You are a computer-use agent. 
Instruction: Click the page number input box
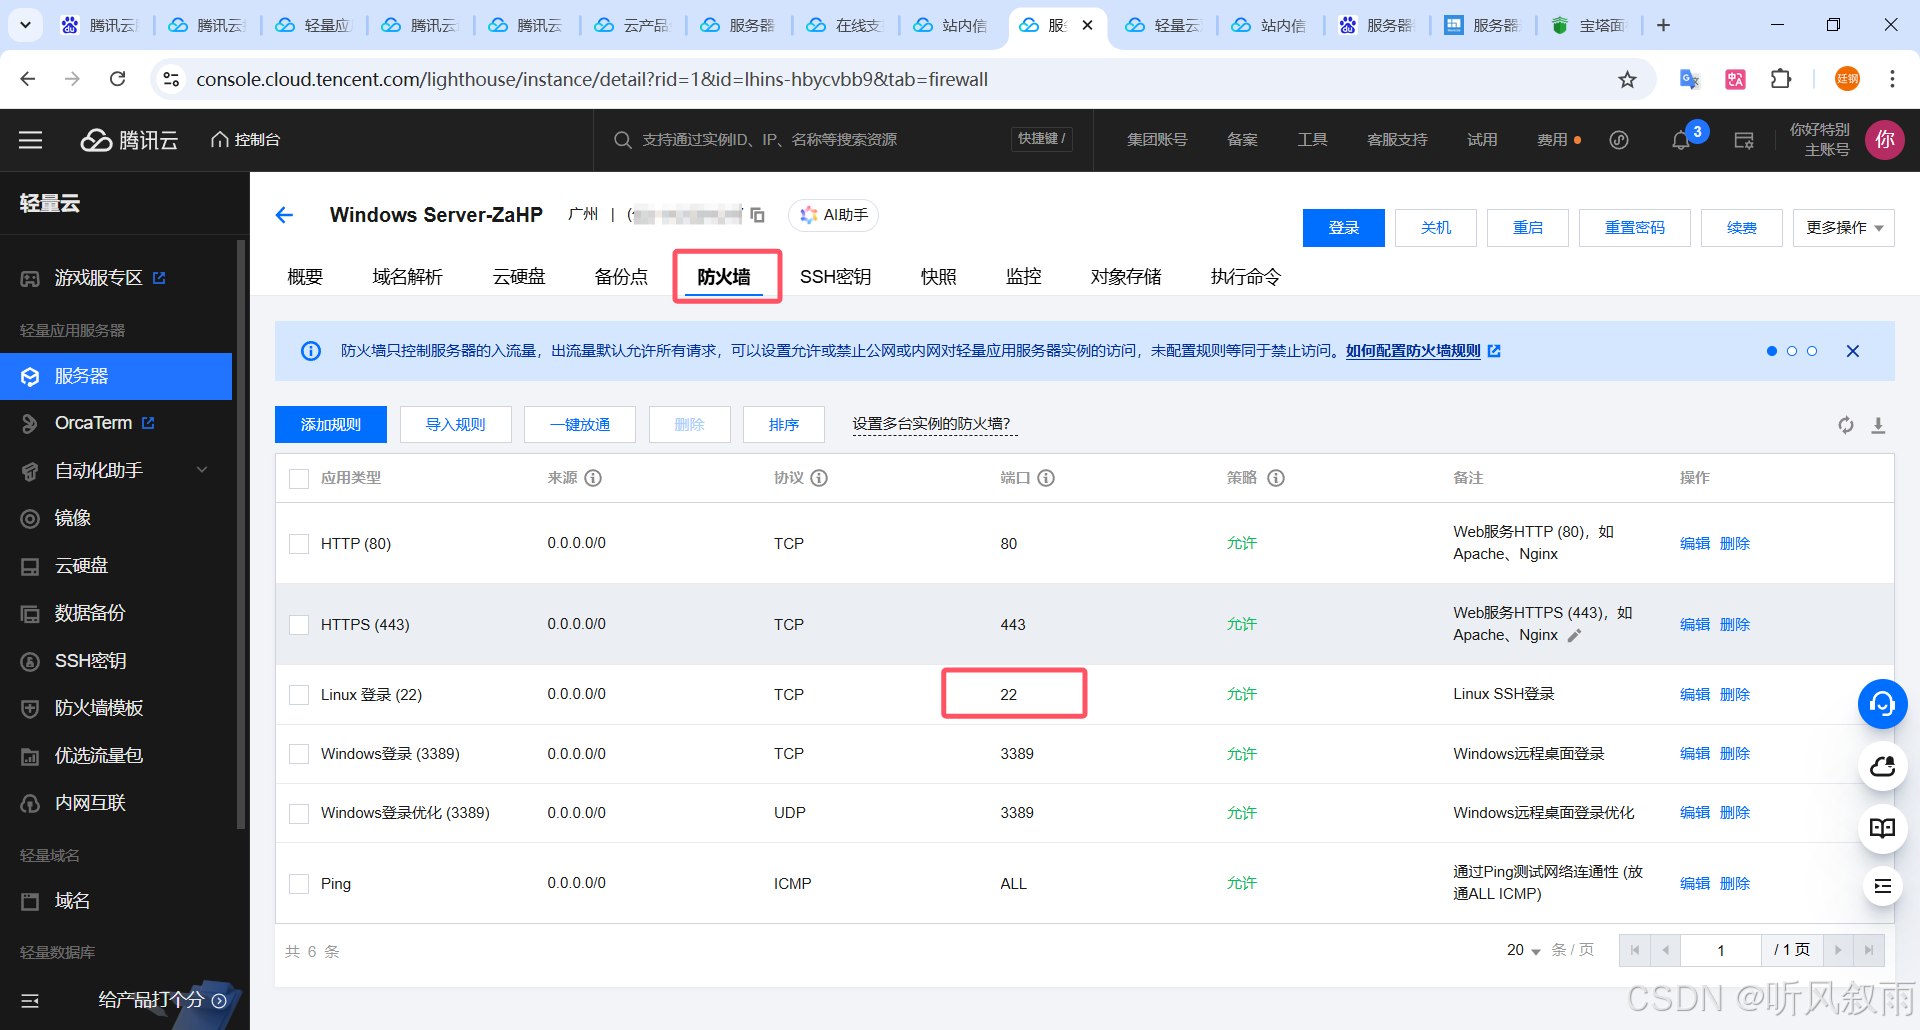pos(1721,950)
